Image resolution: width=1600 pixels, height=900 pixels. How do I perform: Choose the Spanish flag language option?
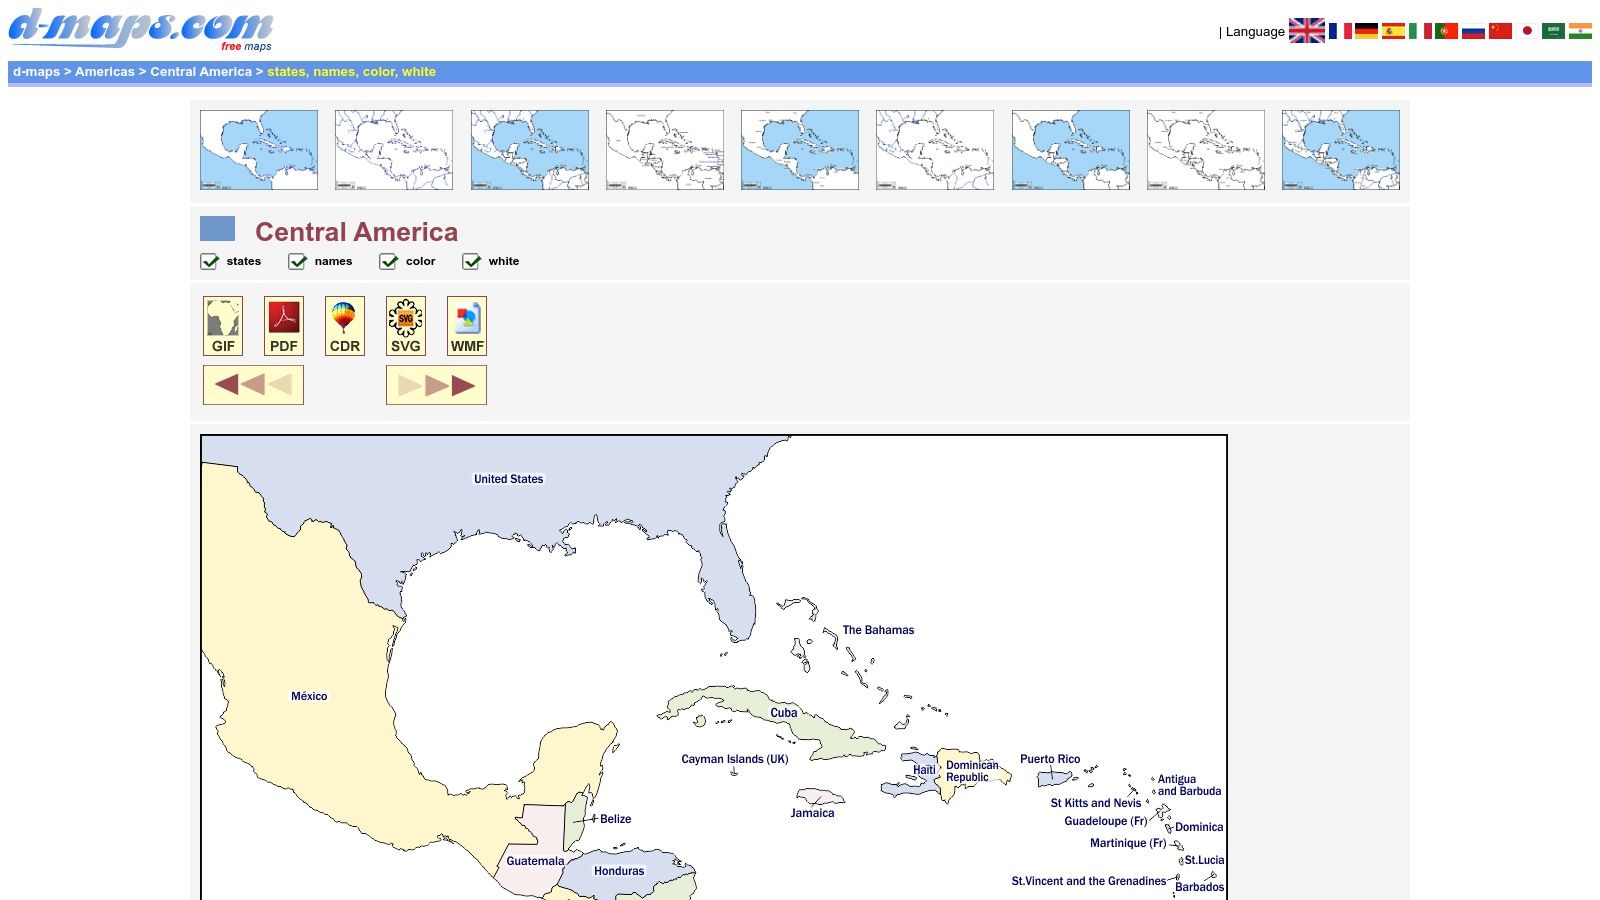(1392, 31)
